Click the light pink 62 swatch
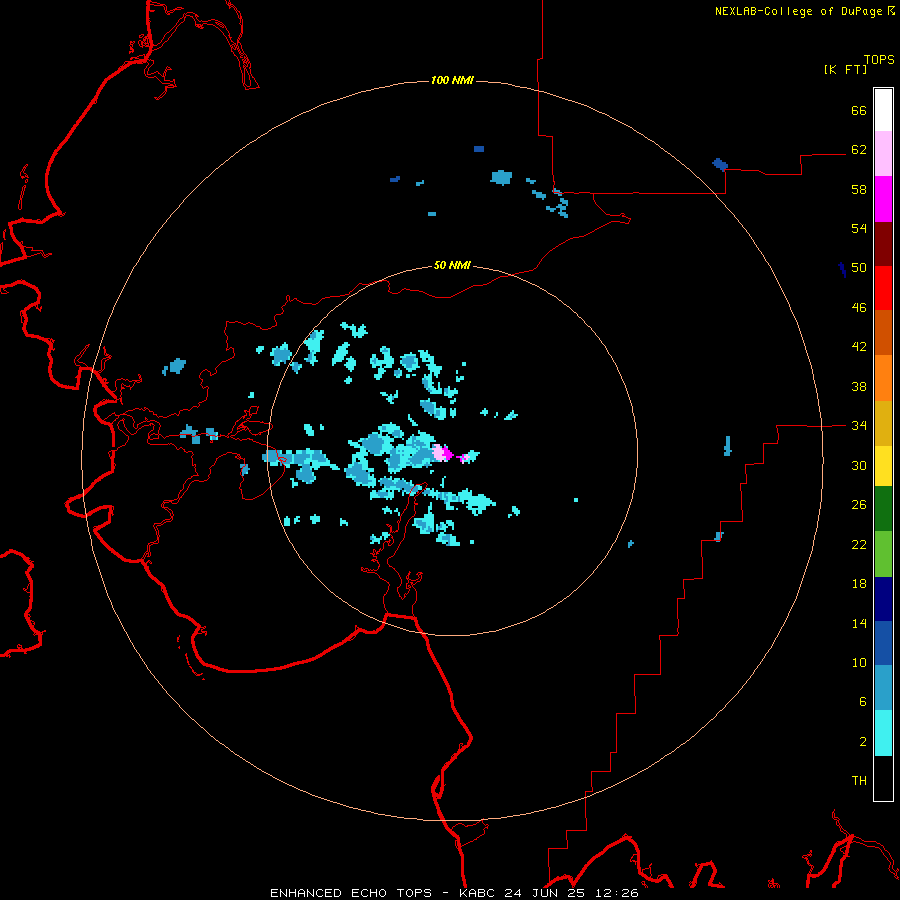The width and height of the screenshot is (900, 900). pyautogui.click(x=883, y=154)
